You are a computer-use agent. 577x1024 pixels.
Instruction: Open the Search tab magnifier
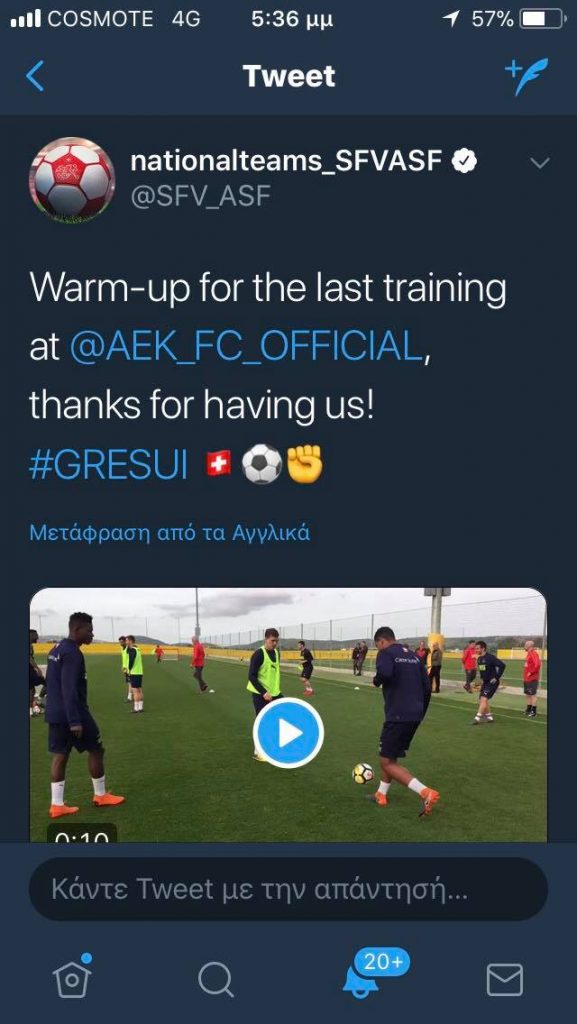[215, 980]
